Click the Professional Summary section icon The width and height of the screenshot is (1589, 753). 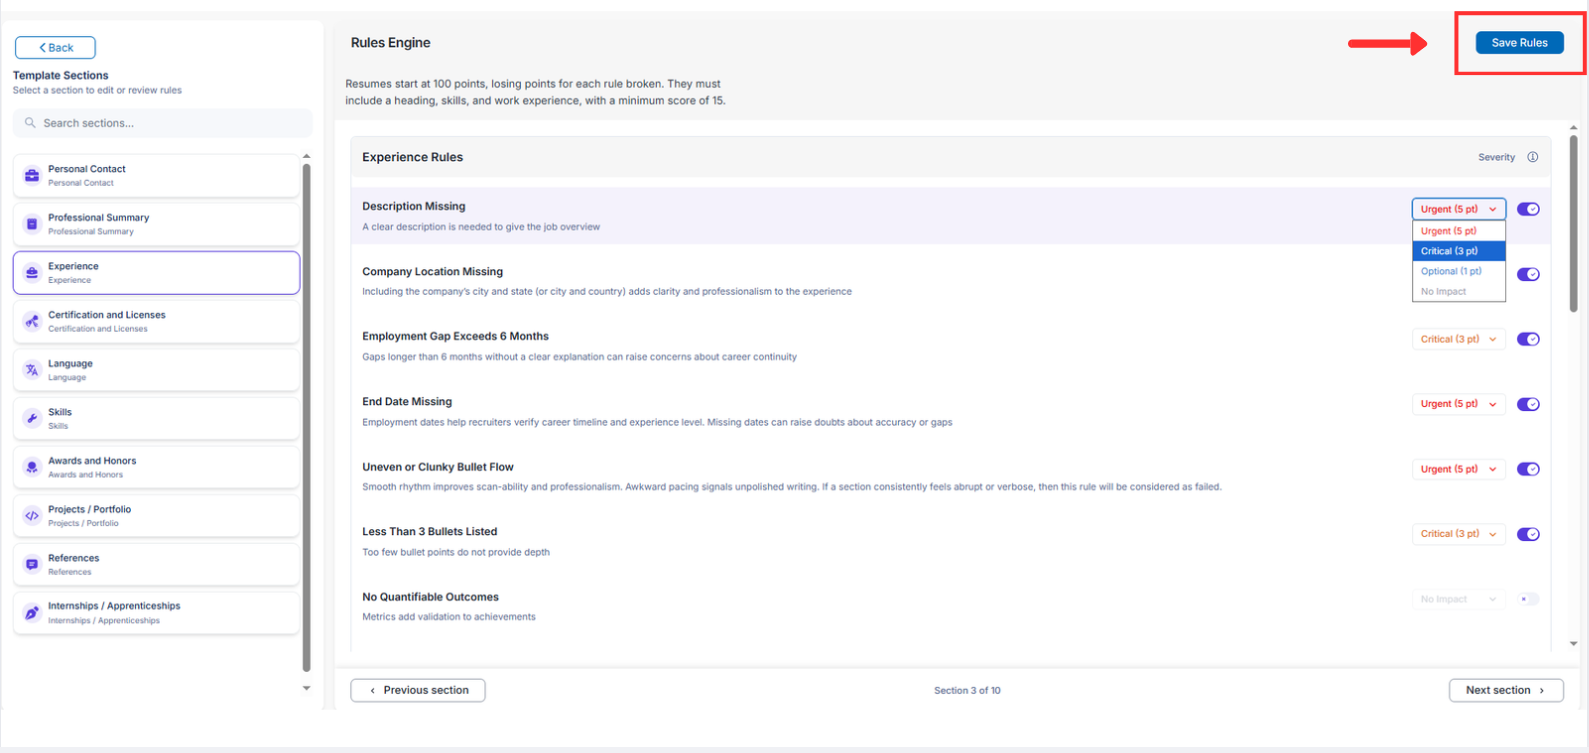32,224
